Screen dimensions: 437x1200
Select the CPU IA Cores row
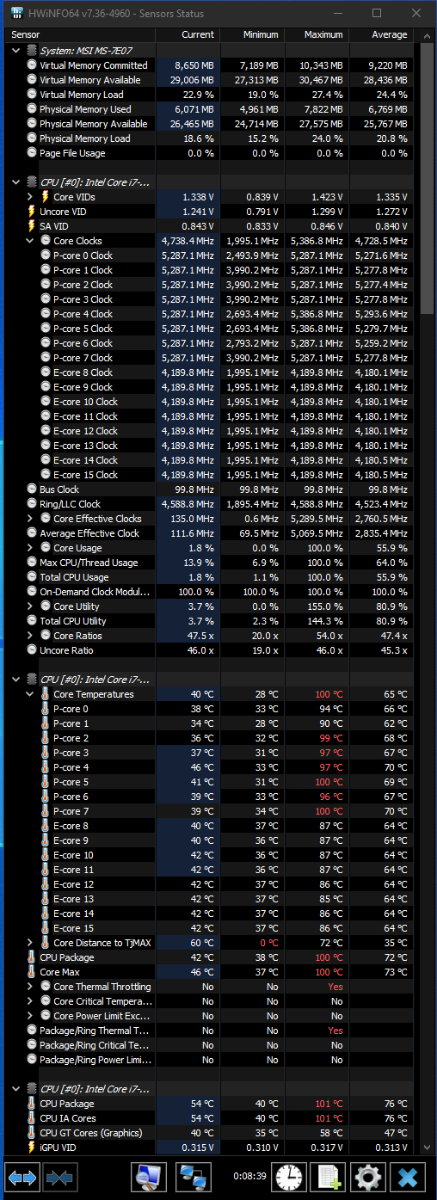(x=208, y=1118)
